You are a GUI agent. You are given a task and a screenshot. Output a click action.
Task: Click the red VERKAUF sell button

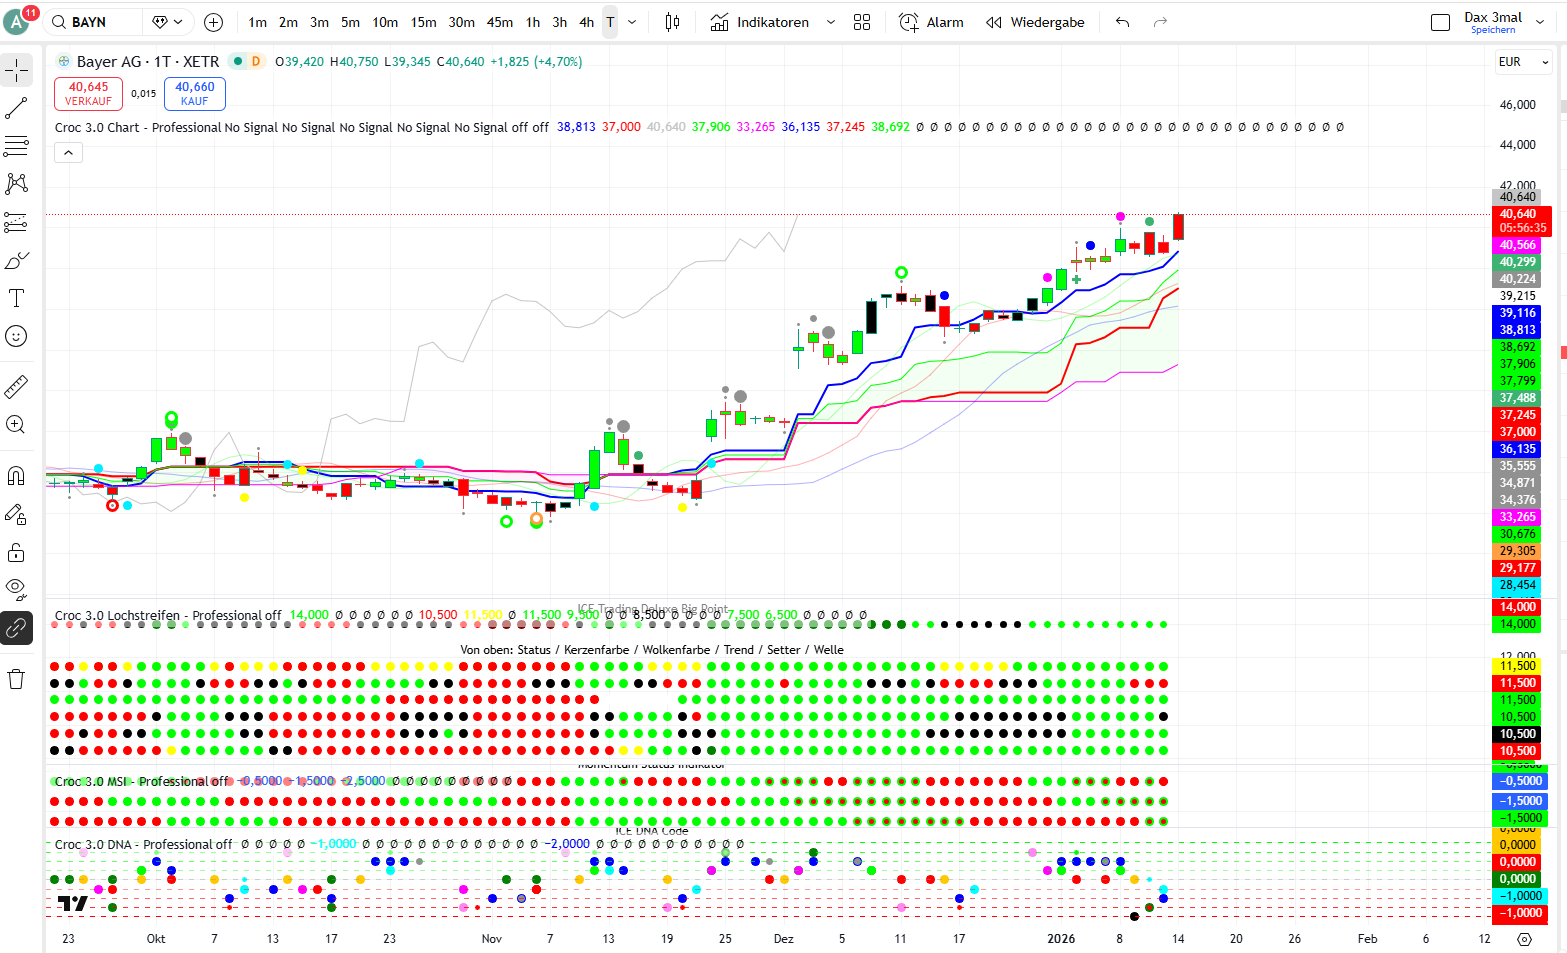89,94
